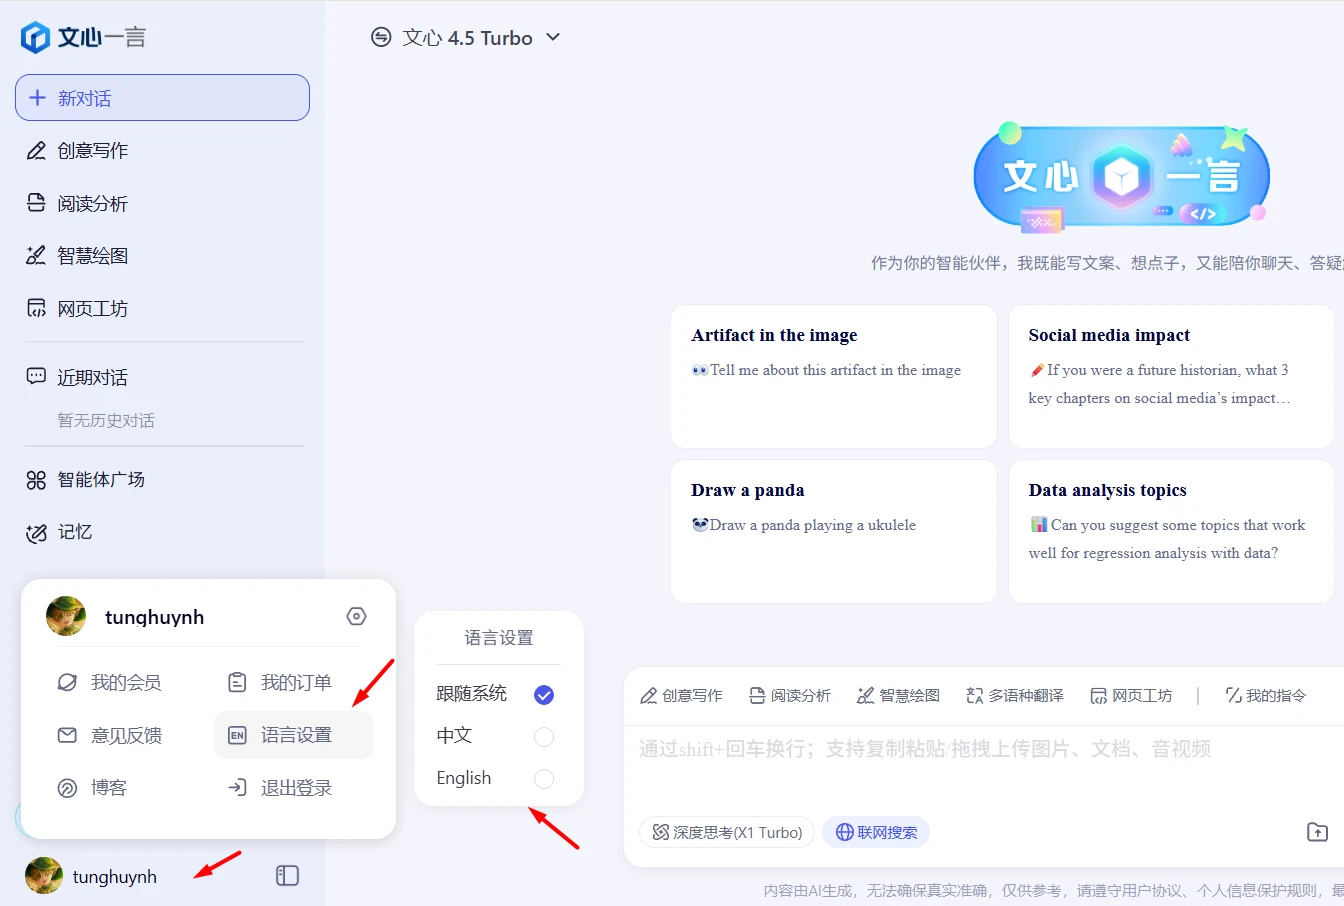The image size is (1344, 906).
Task: Toggle 深度思考(X1 Turbo) mode
Action: click(727, 832)
